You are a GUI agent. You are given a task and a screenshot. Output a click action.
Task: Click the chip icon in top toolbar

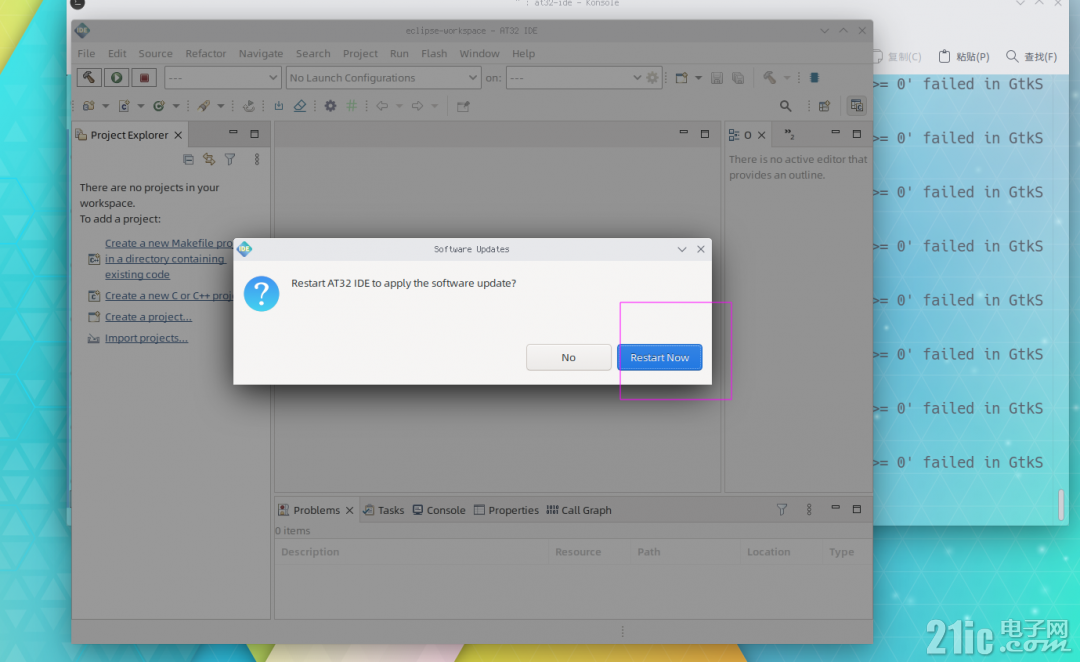pyautogui.click(x=814, y=78)
